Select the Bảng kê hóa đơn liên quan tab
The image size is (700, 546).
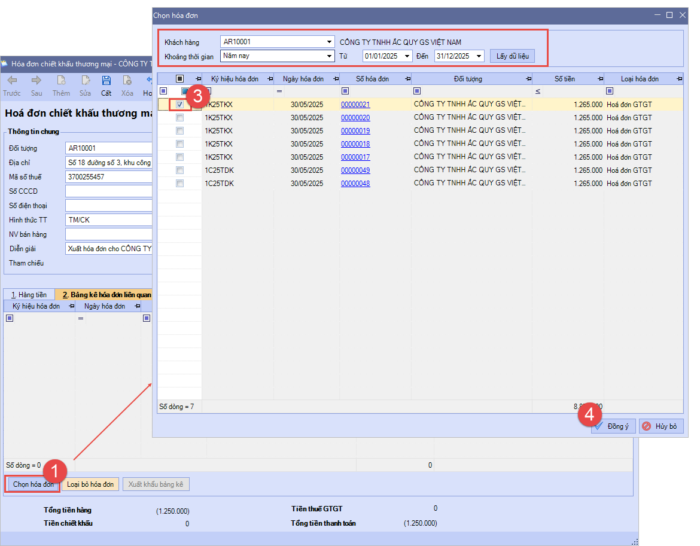pyautogui.click(x=103, y=295)
